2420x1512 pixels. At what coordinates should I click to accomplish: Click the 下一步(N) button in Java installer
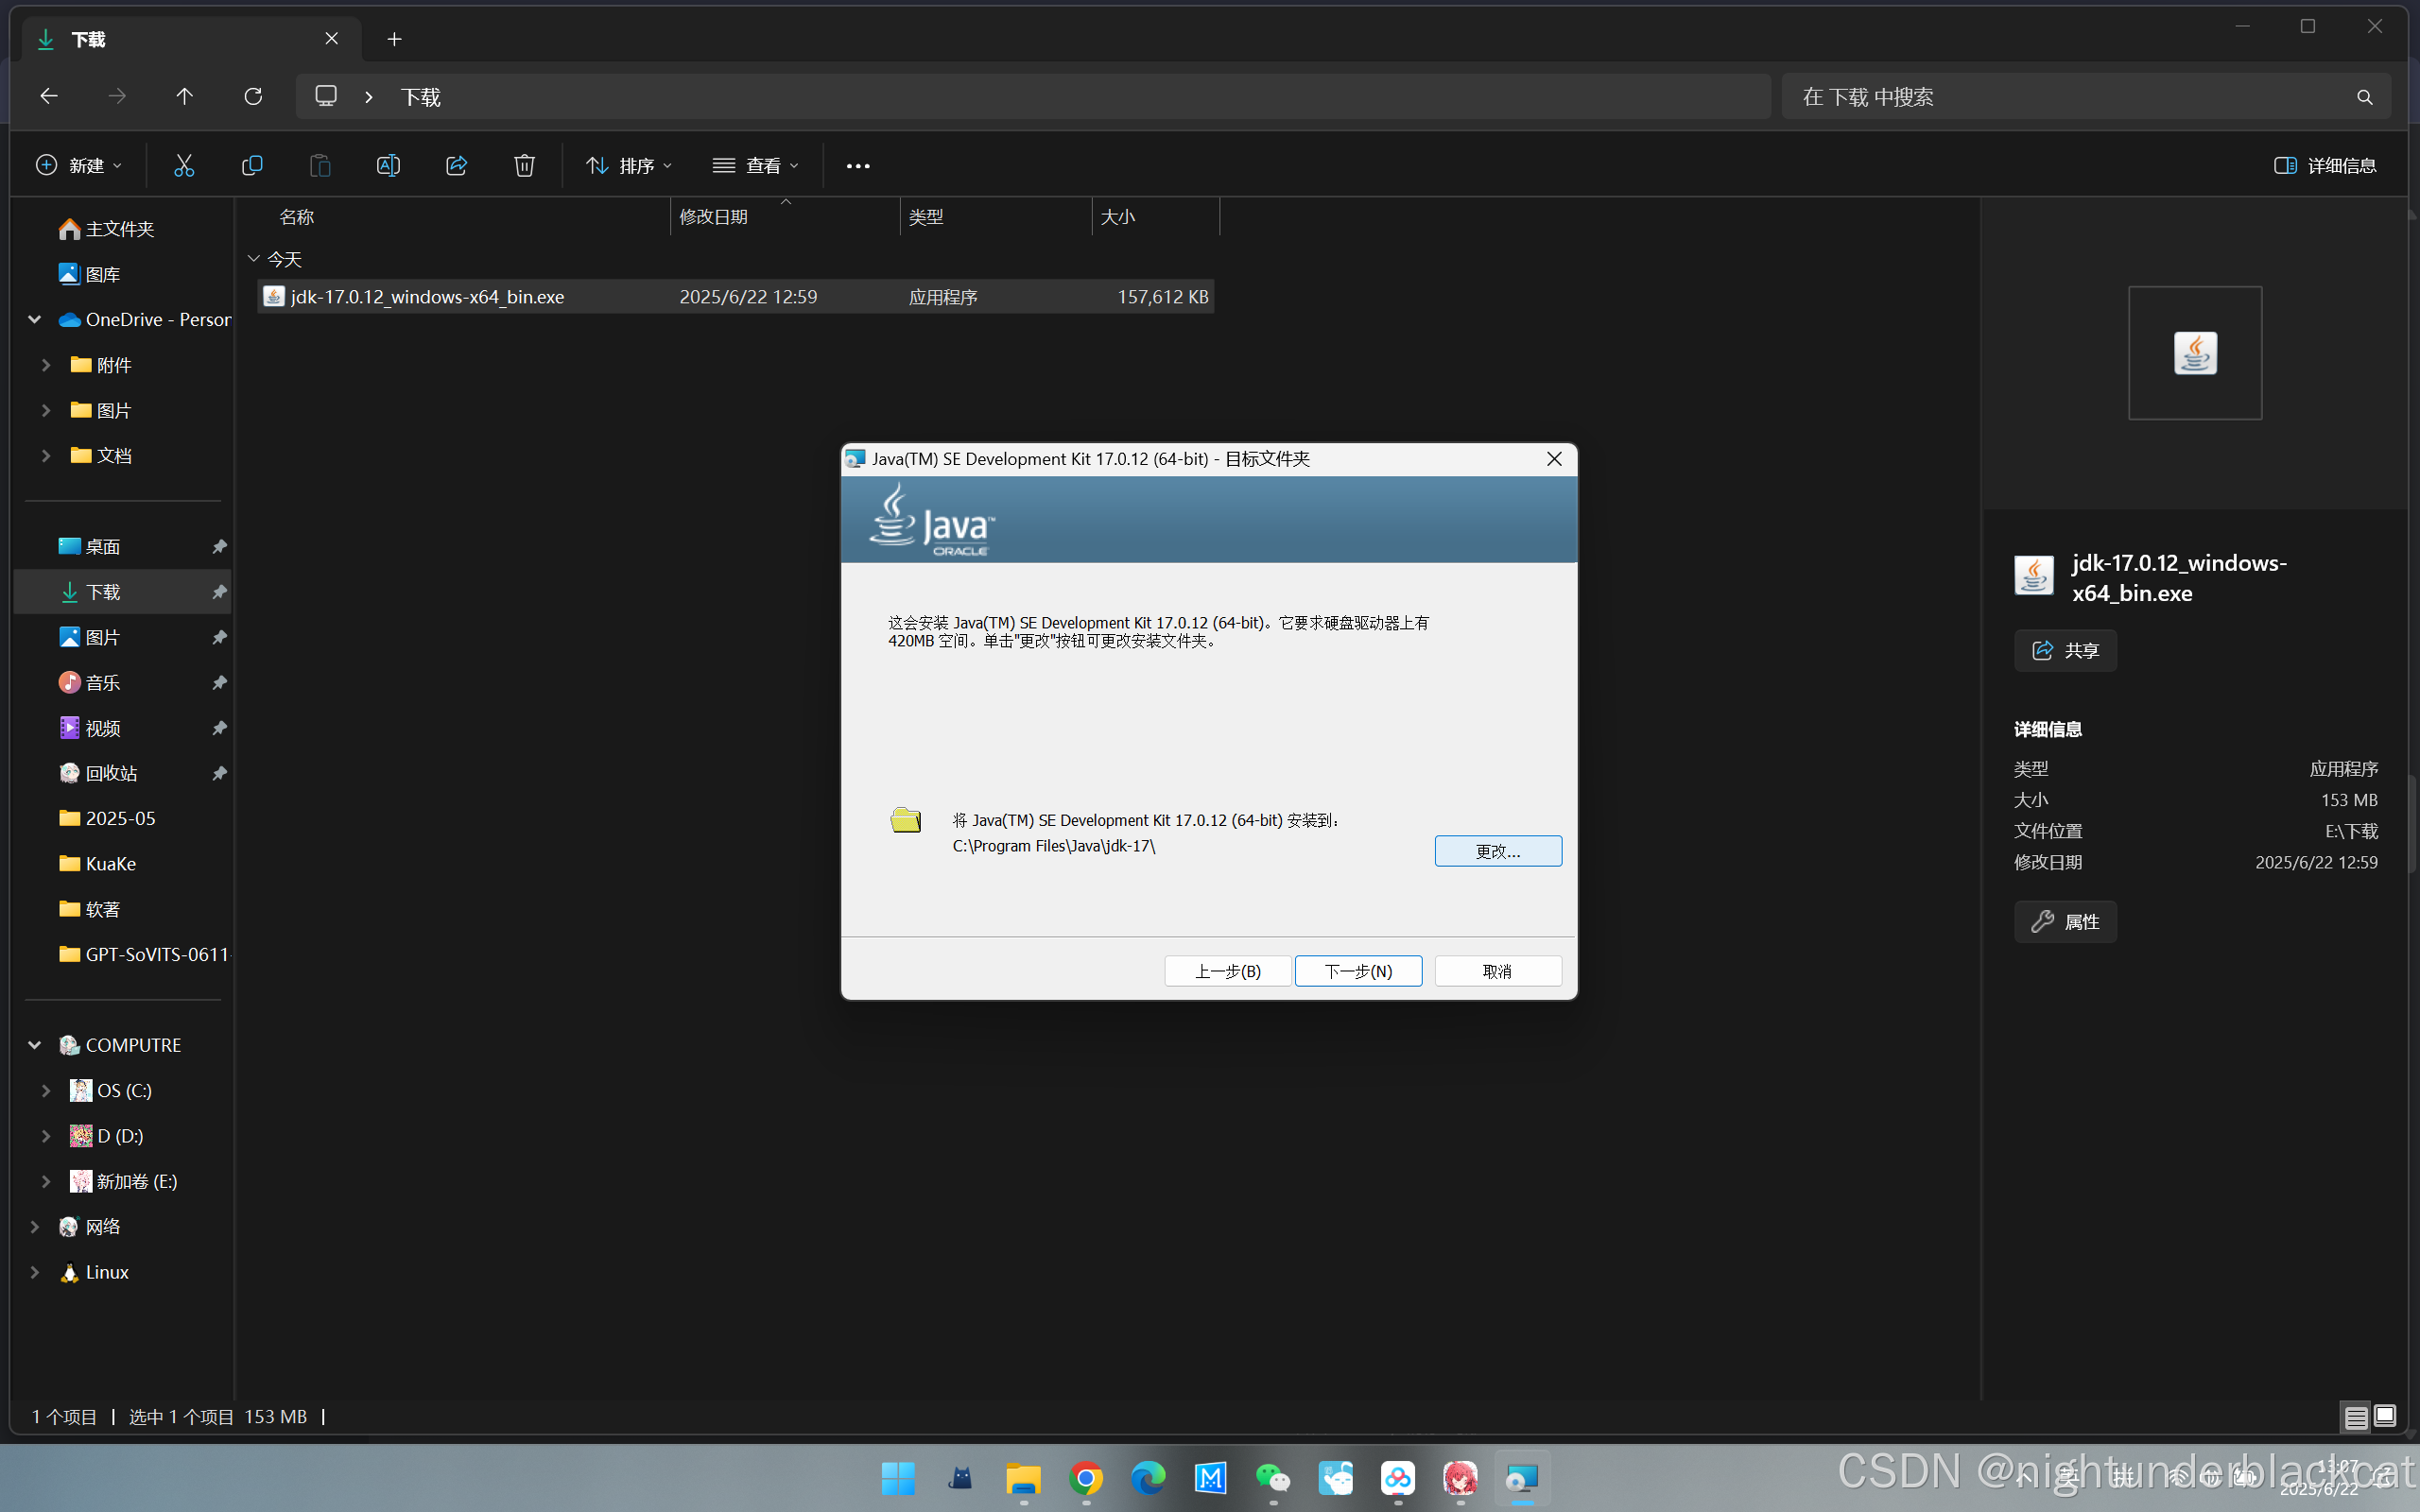point(1358,971)
